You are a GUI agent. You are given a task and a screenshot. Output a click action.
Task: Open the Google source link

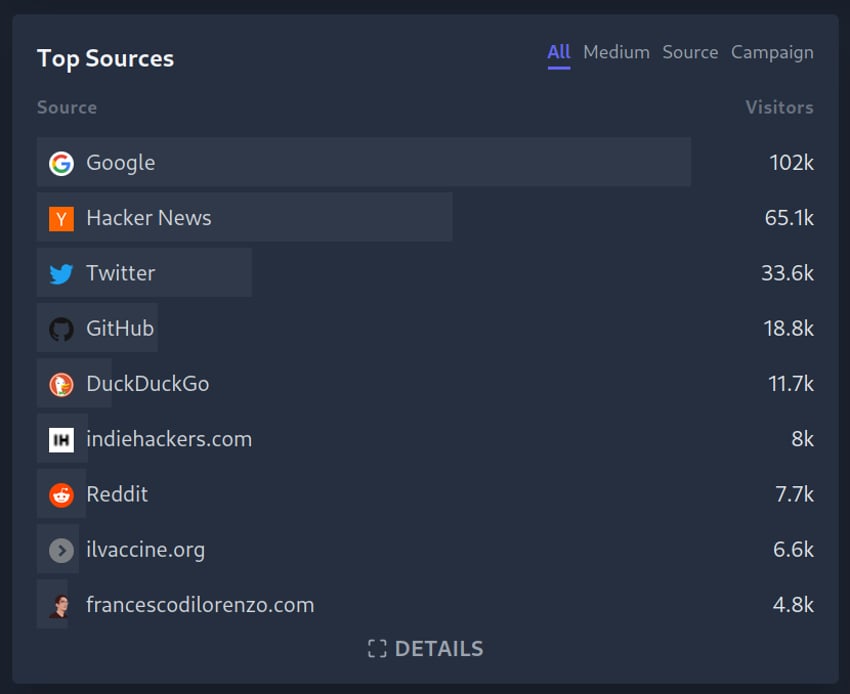(121, 163)
